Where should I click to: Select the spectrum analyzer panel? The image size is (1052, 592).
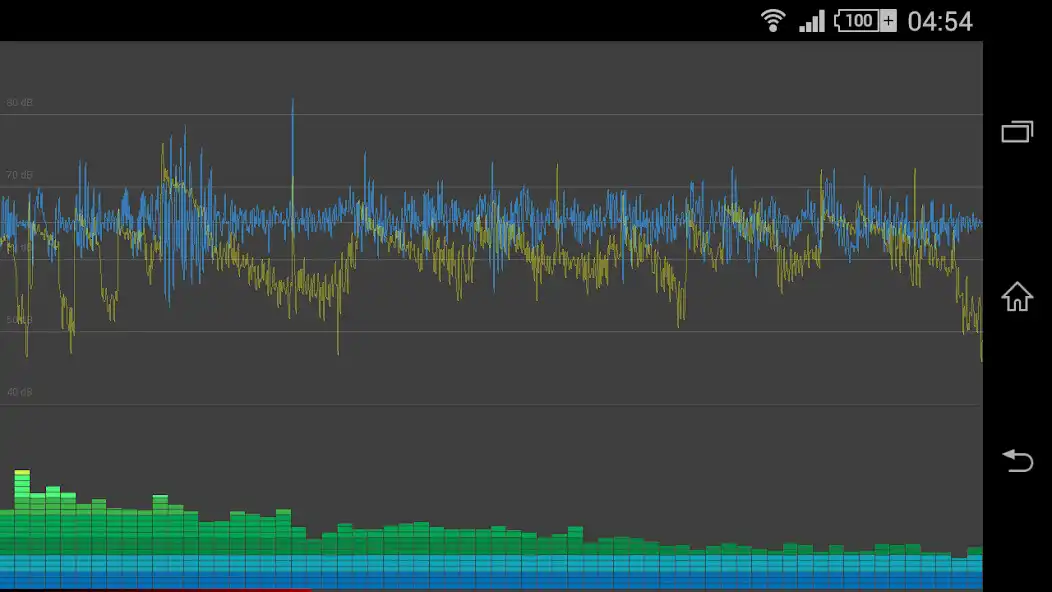point(492,520)
